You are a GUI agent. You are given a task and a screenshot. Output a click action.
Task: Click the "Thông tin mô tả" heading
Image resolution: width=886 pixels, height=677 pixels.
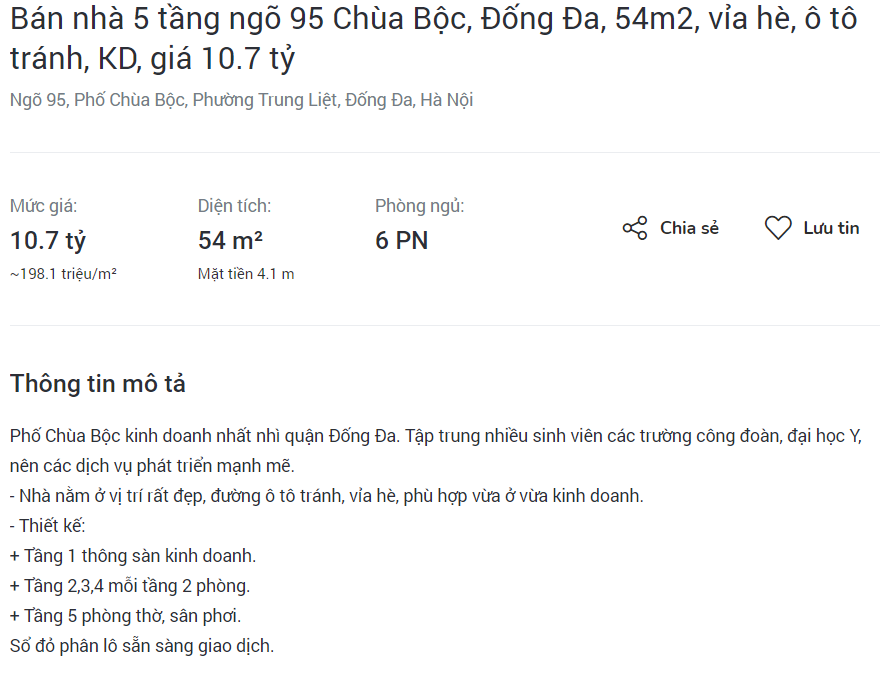pyautogui.click(x=97, y=384)
